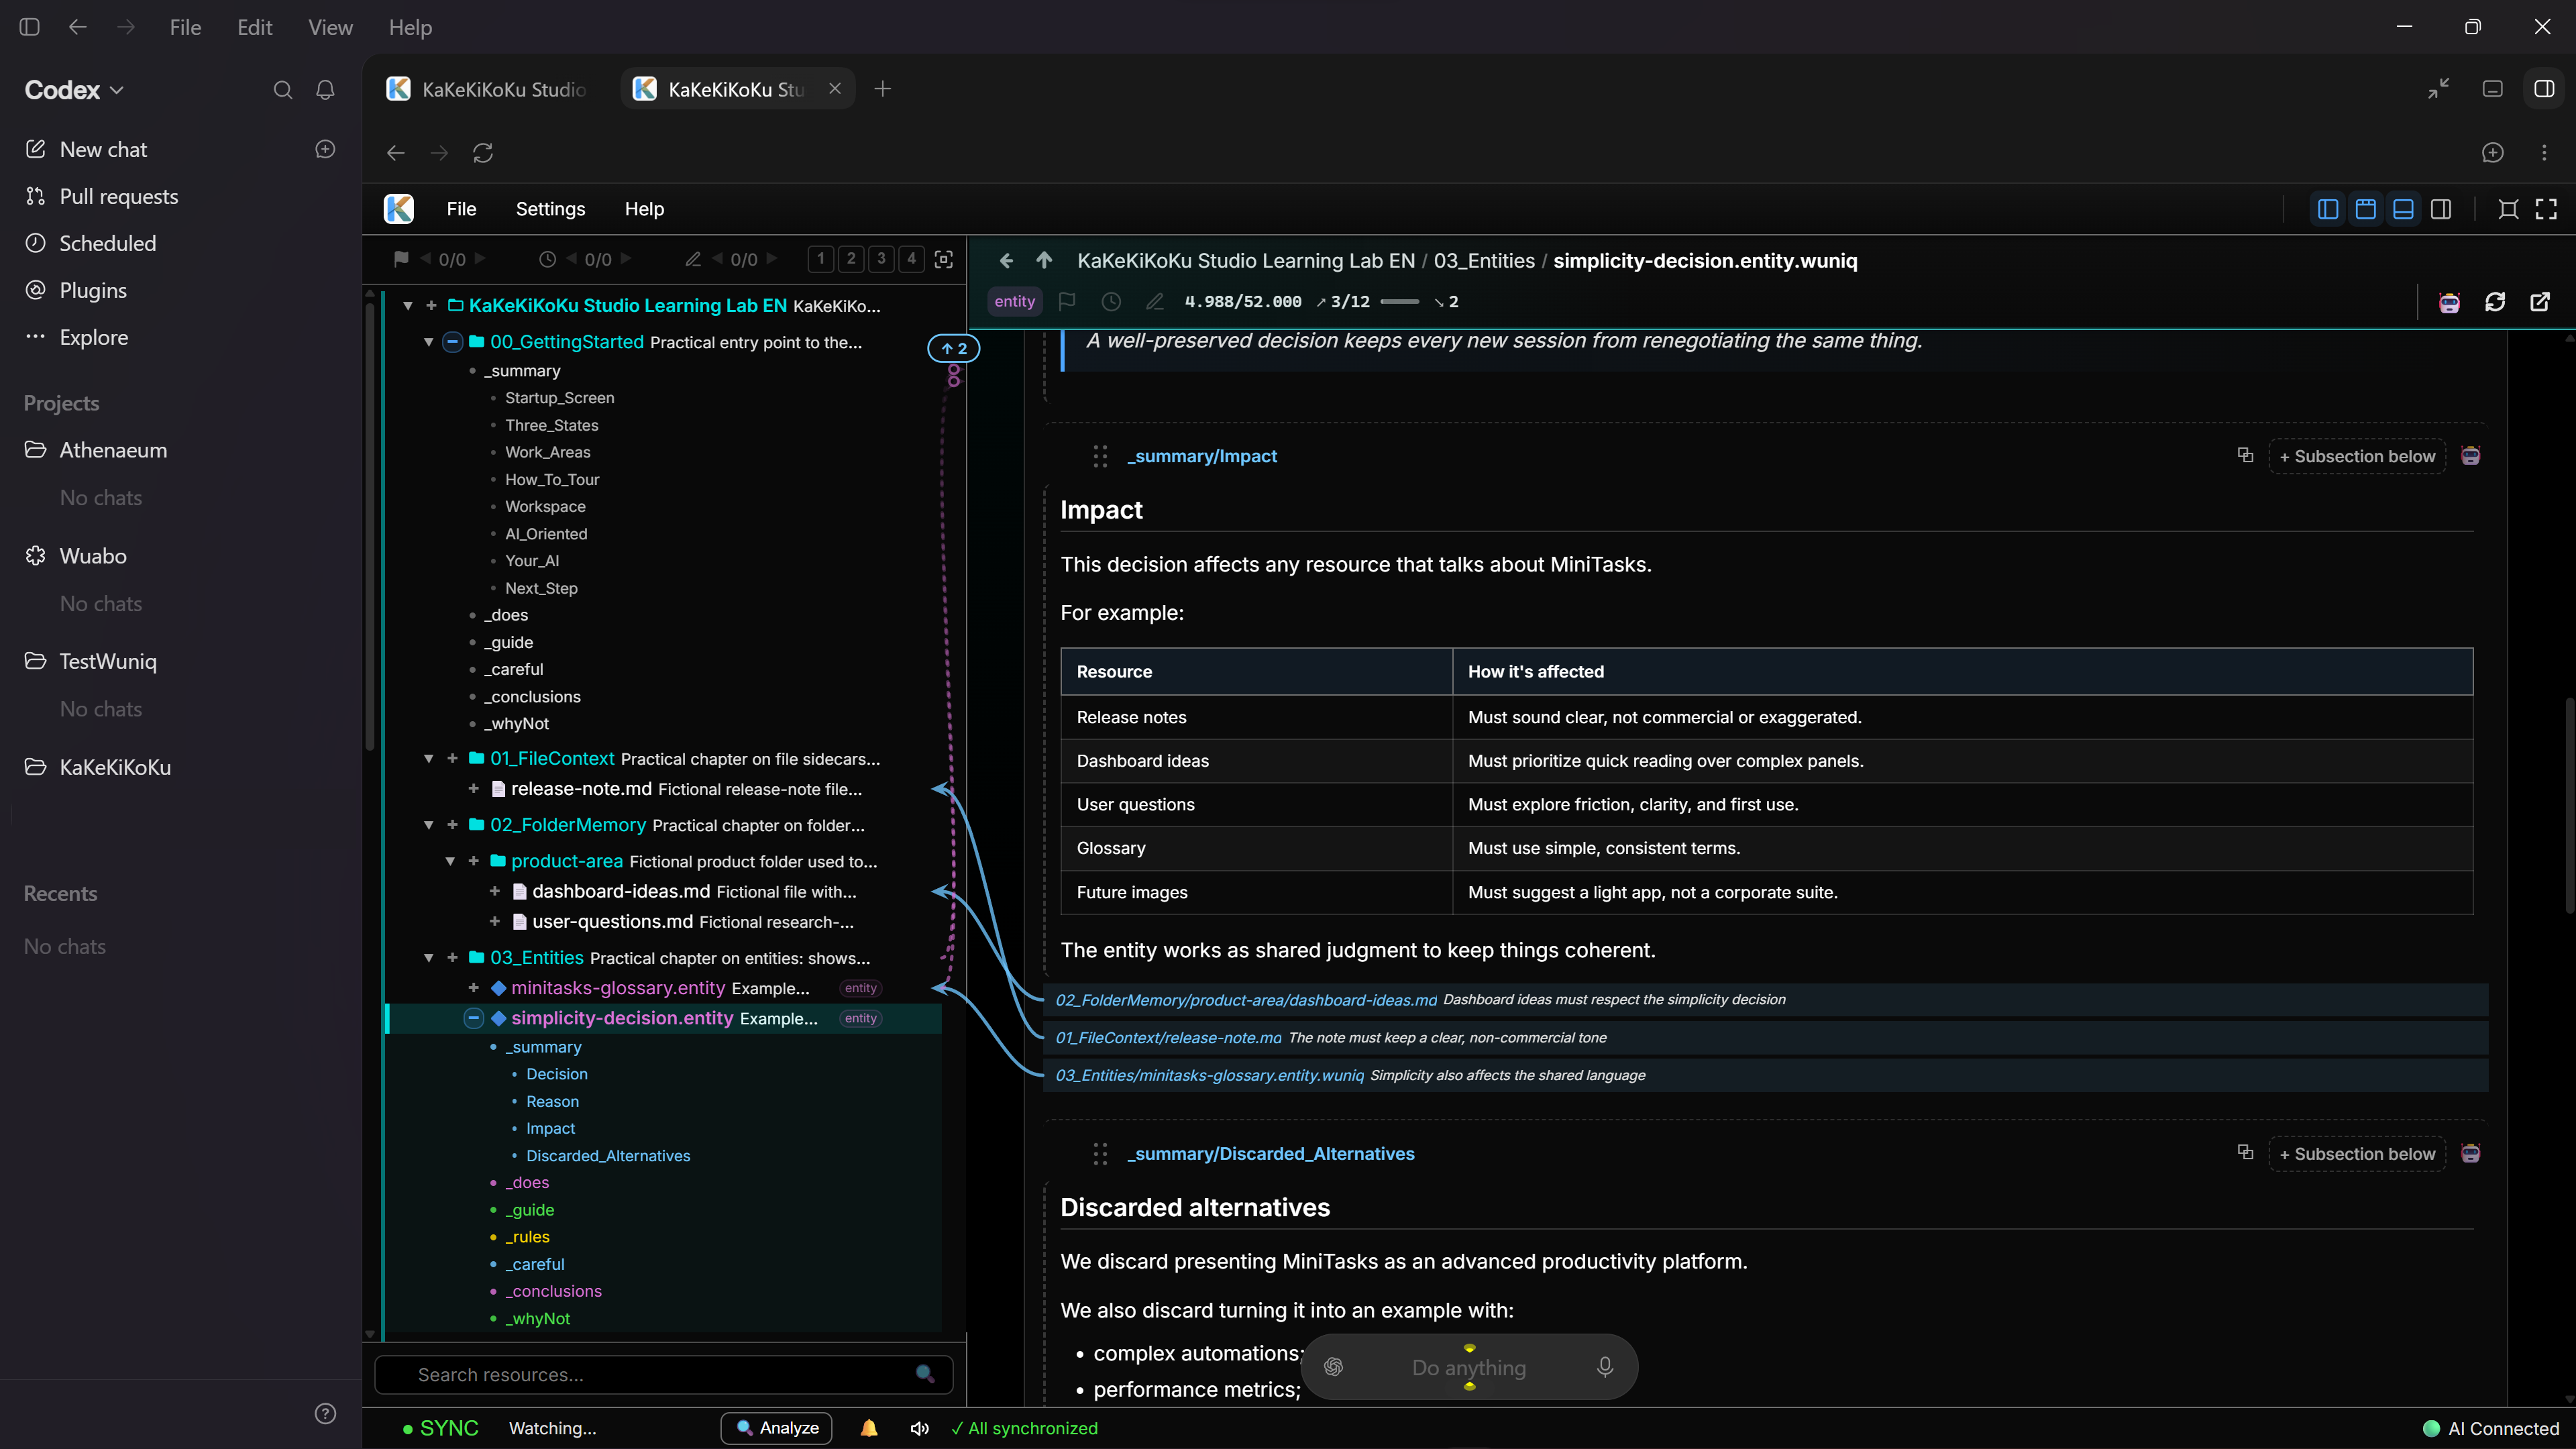Click the microphone icon in Do anything bar

1605,1367
